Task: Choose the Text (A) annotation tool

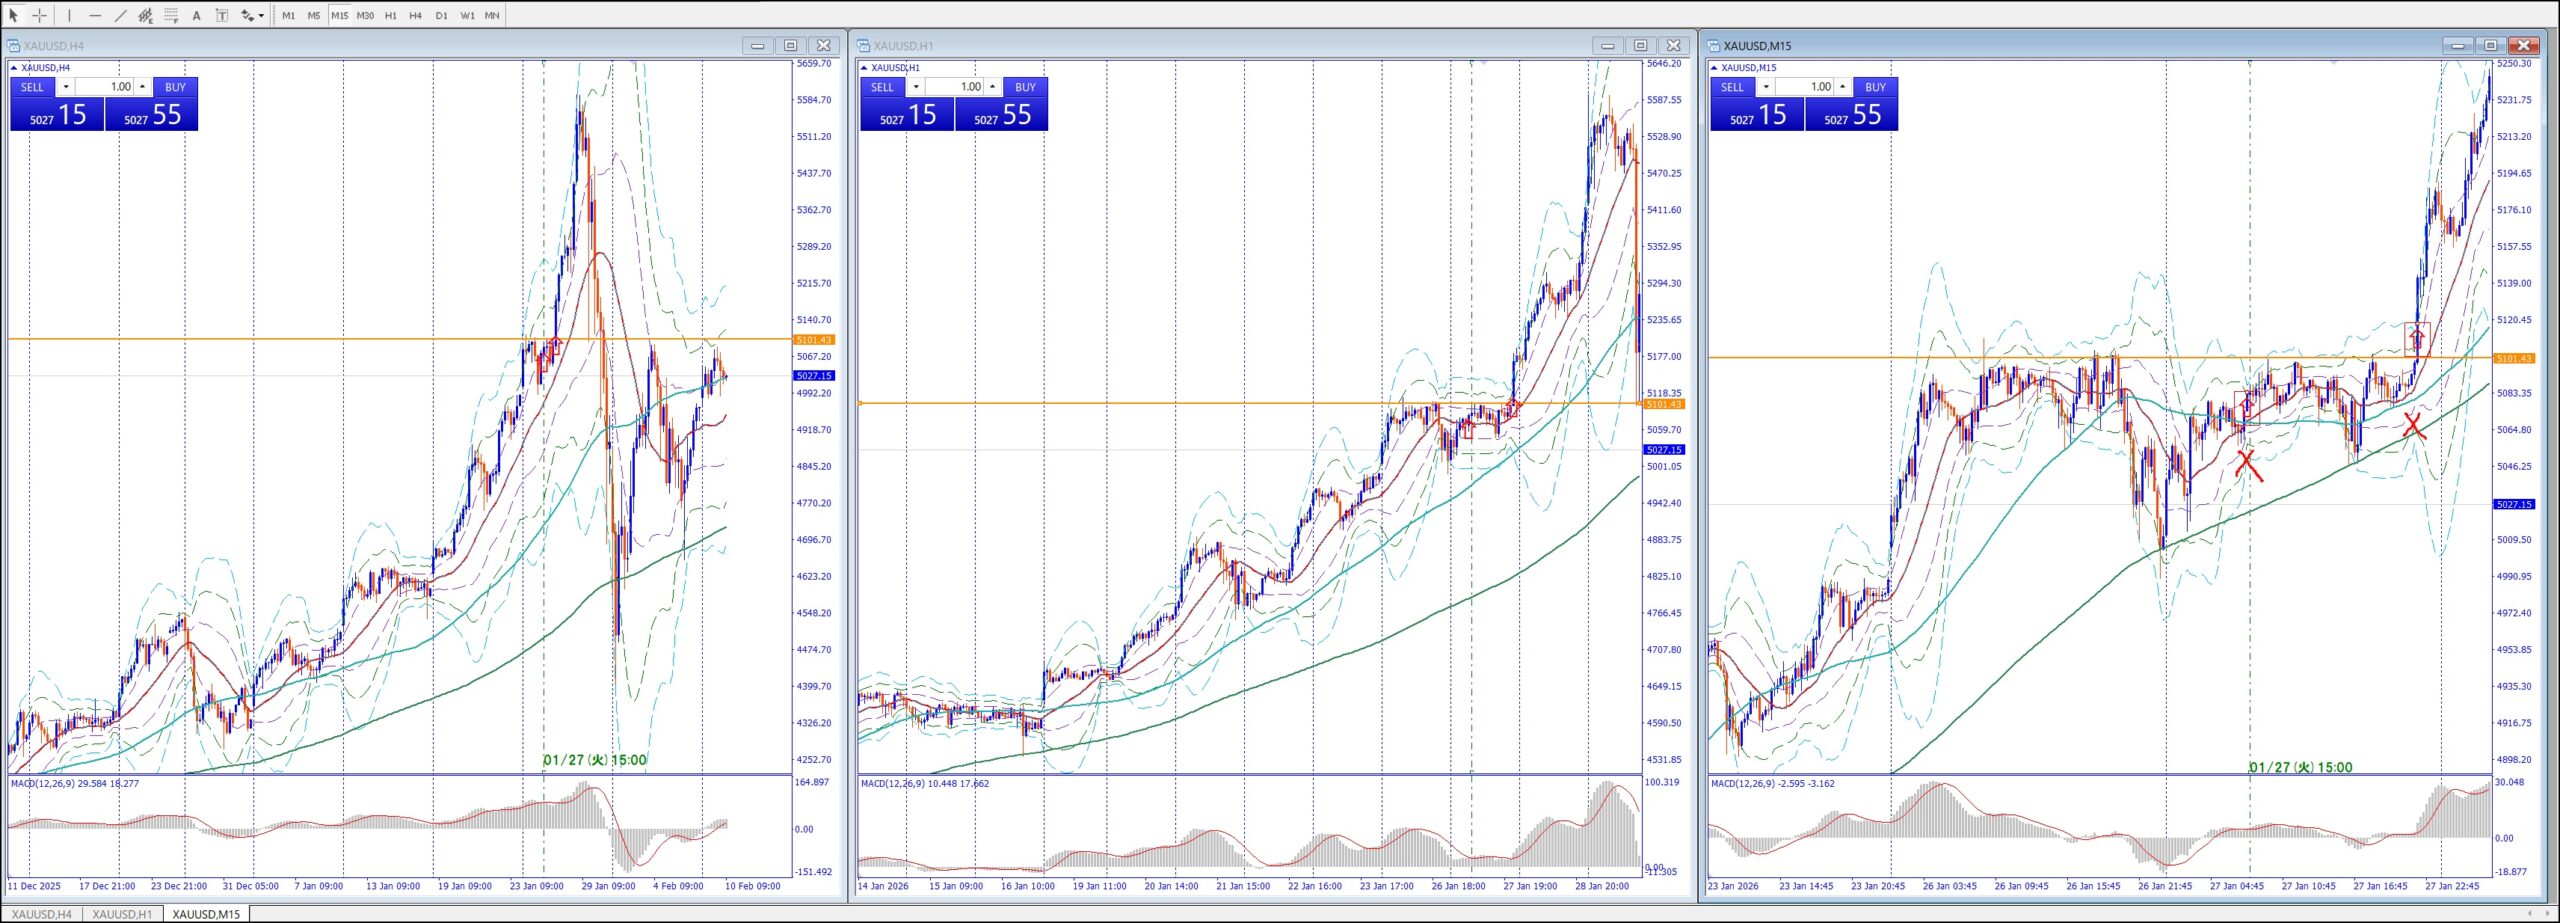Action: 197,15
